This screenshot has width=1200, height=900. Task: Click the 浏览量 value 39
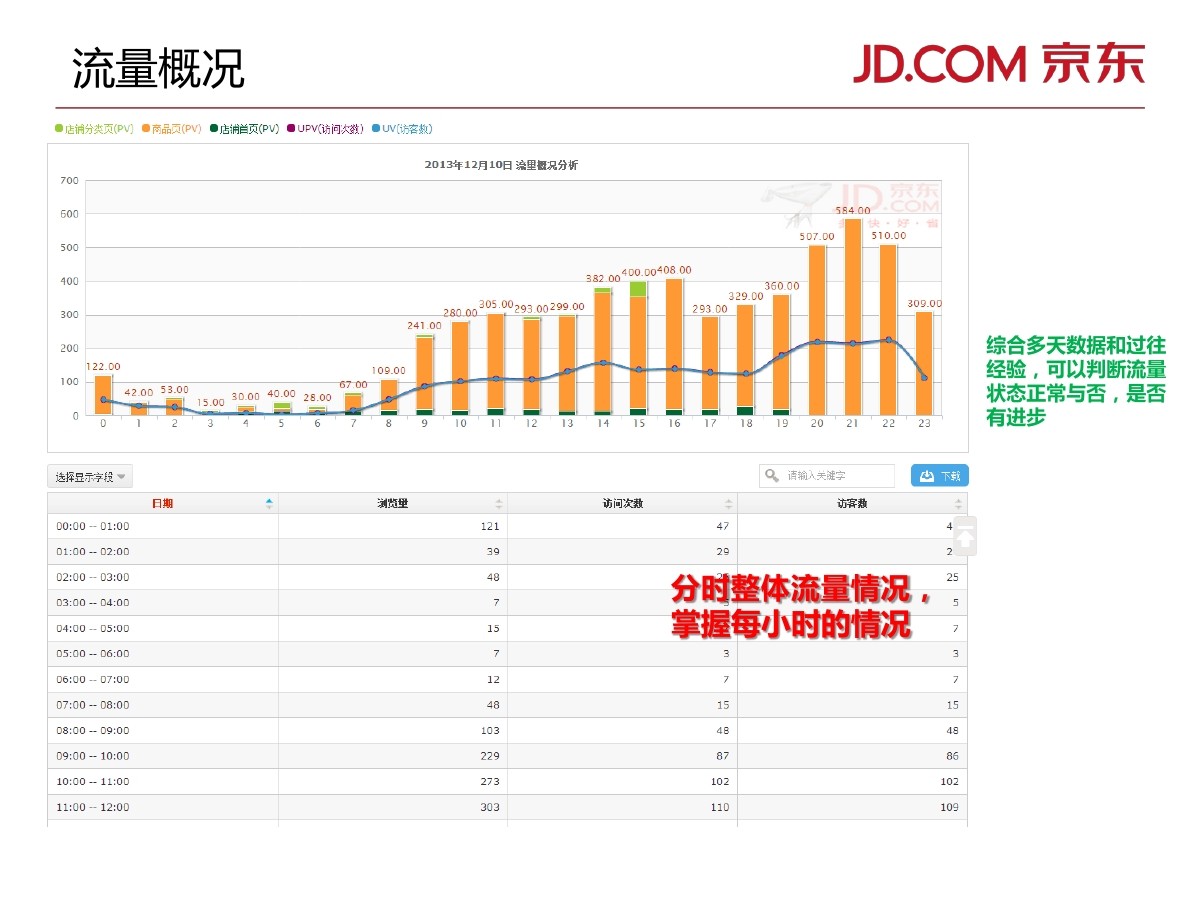(493, 552)
